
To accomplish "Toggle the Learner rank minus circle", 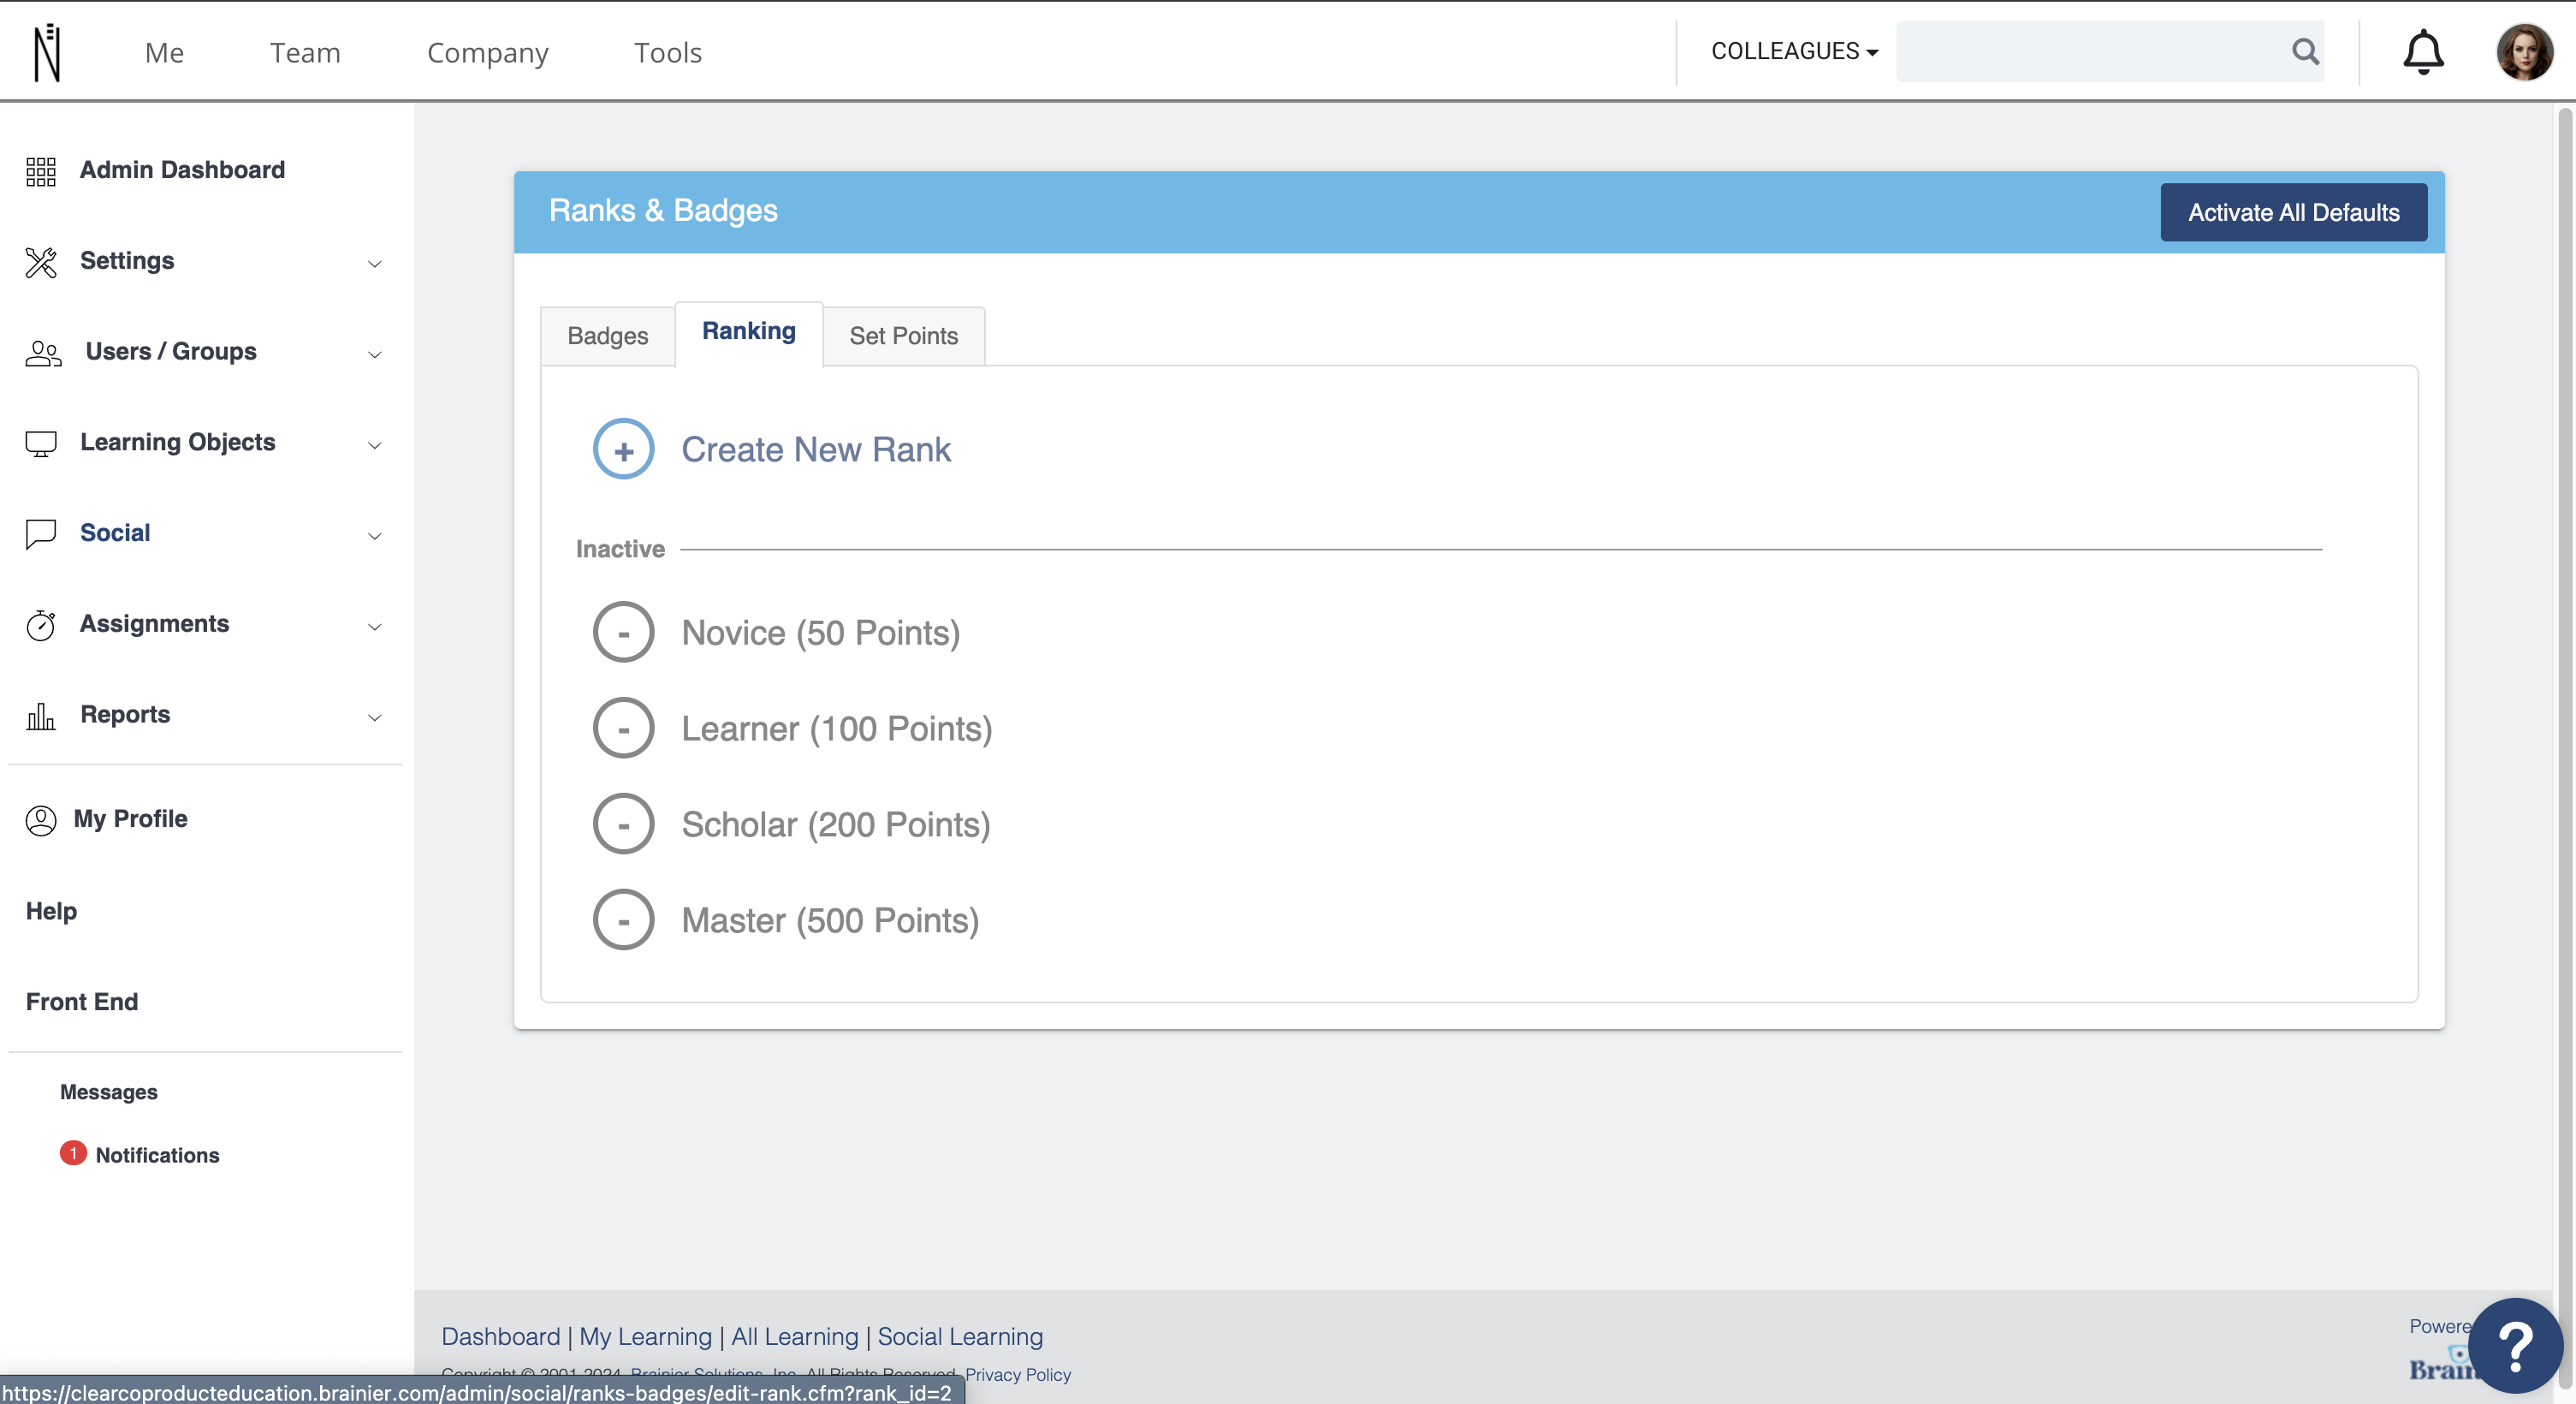I will click(x=623, y=728).
